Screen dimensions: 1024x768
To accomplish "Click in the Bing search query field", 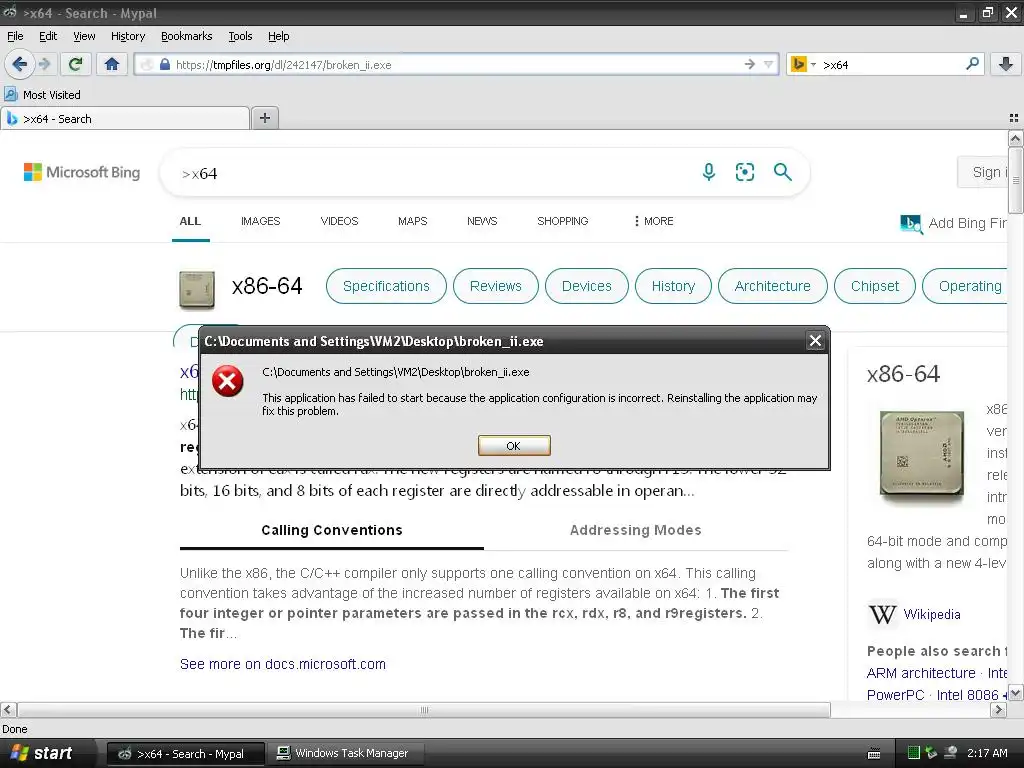I will [431, 173].
